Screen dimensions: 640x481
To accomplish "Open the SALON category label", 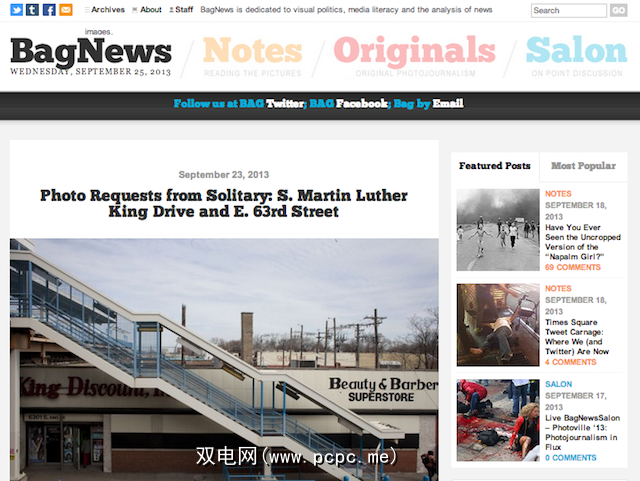I will pyautogui.click(x=558, y=384).
